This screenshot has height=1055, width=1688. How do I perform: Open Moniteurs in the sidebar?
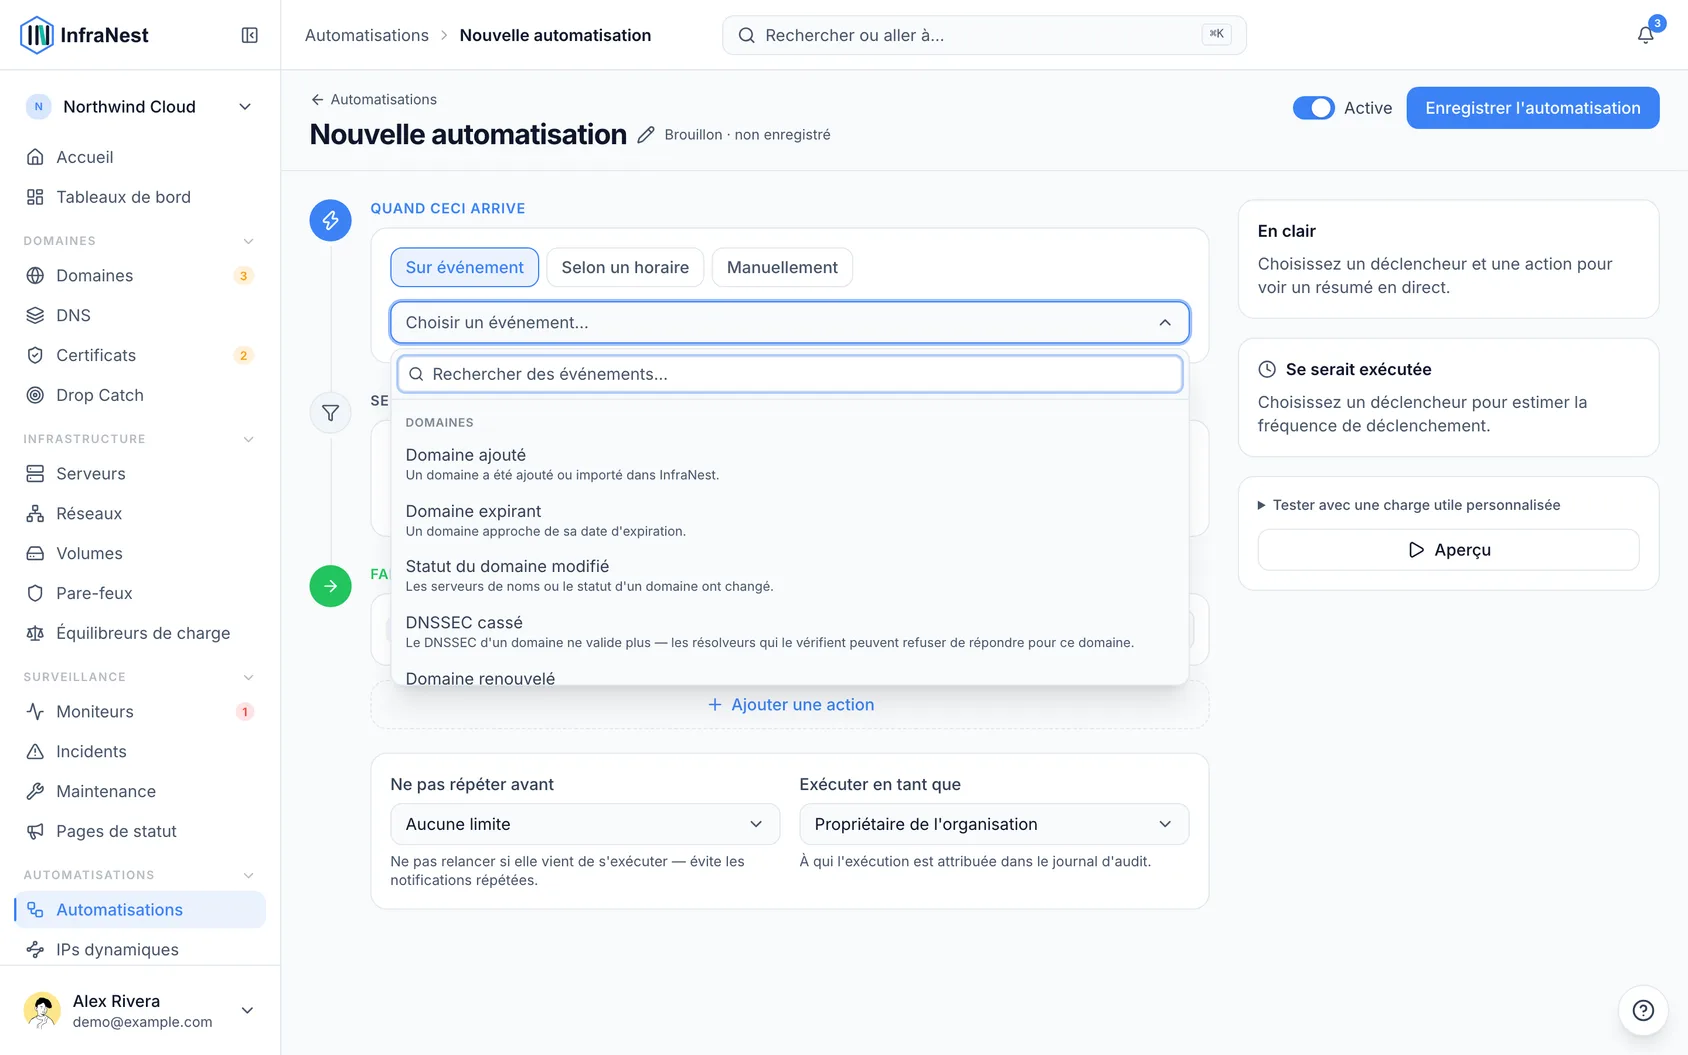click(x=140, y=711)
